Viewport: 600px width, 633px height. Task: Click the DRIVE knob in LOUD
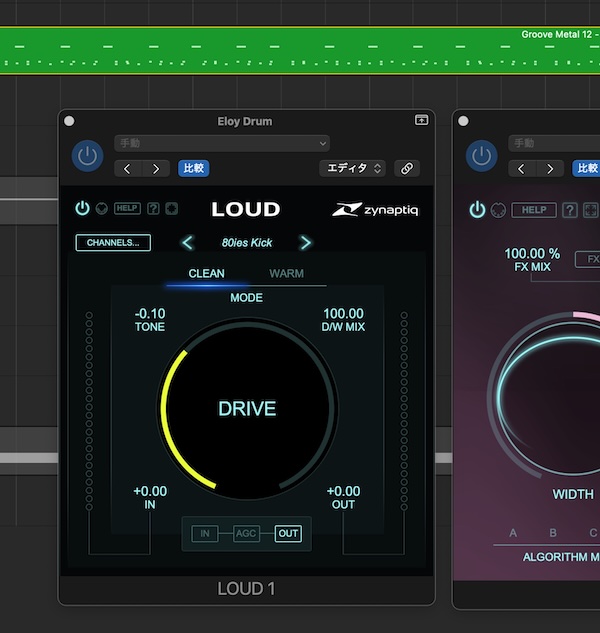[247, 409]
